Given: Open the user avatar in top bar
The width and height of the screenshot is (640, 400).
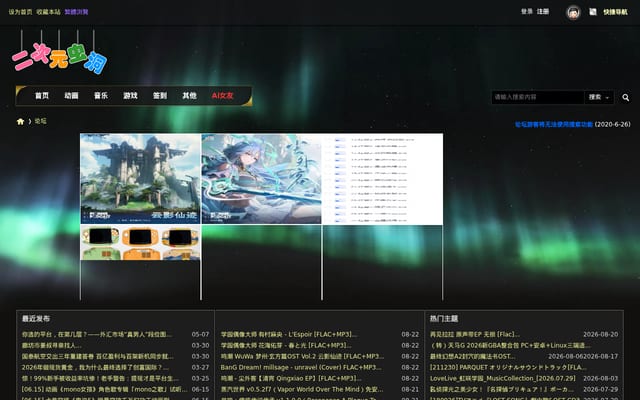Looking at the screenshot, I should tap(573, 12).
